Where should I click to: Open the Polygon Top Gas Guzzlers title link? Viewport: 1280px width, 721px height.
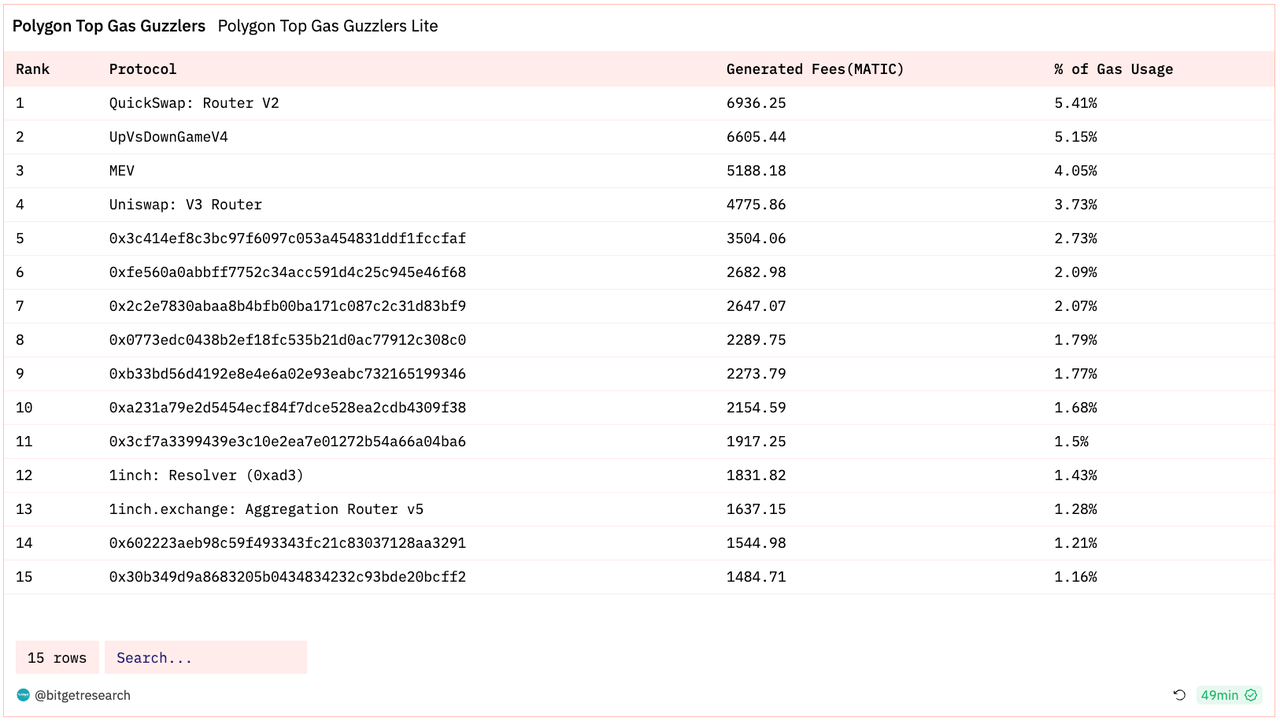[109, 26]
